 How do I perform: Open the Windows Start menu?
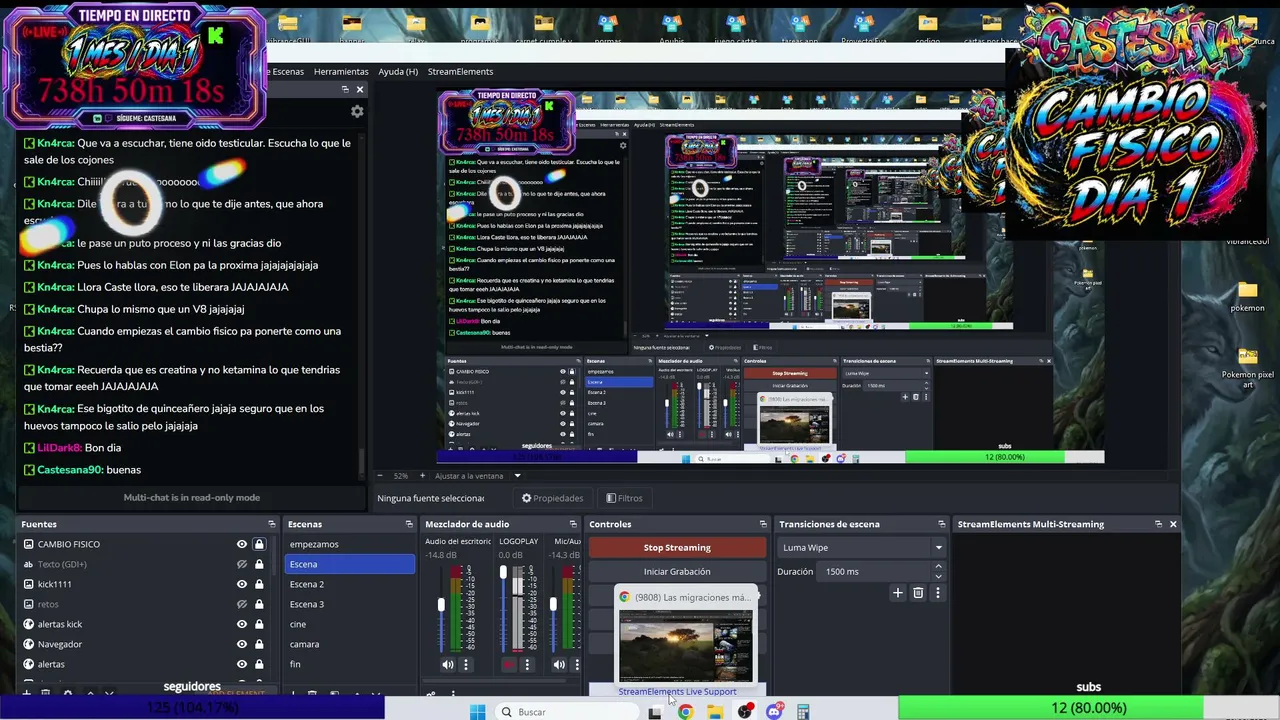click(478, 712)
